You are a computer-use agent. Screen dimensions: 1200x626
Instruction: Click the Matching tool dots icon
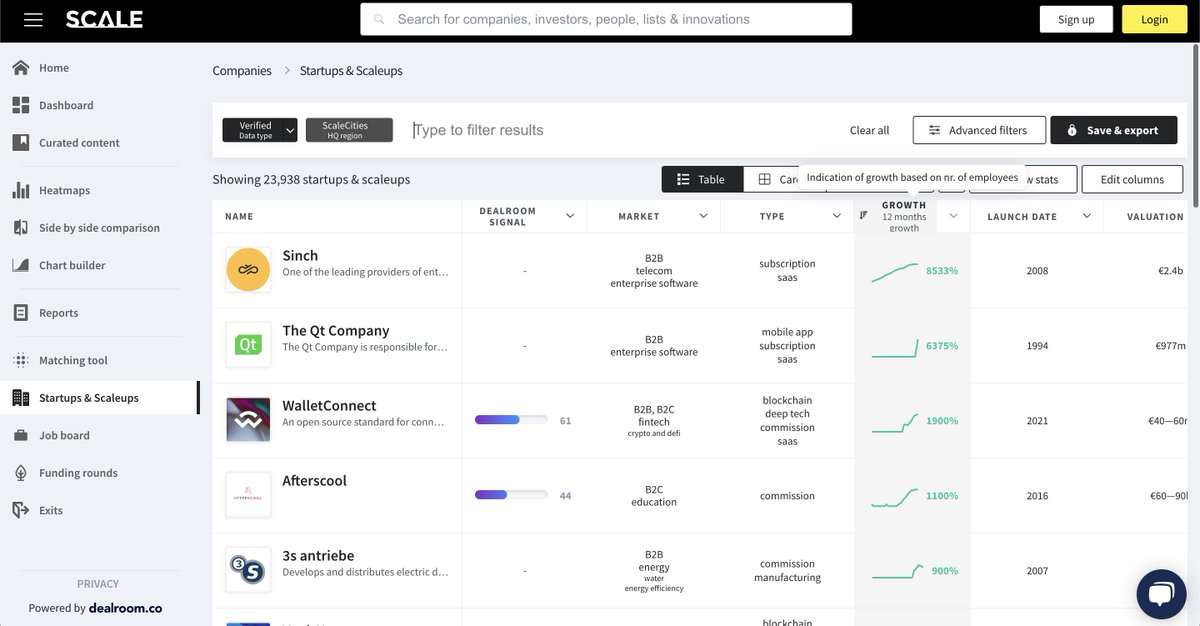[x=20, y=360]
